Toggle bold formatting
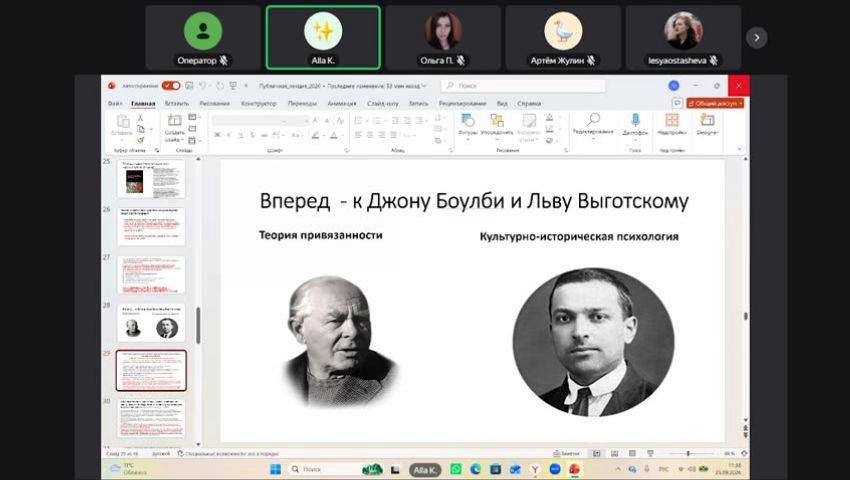The height and width of the screenshot is (480, 850). click(x=217, y=135)
